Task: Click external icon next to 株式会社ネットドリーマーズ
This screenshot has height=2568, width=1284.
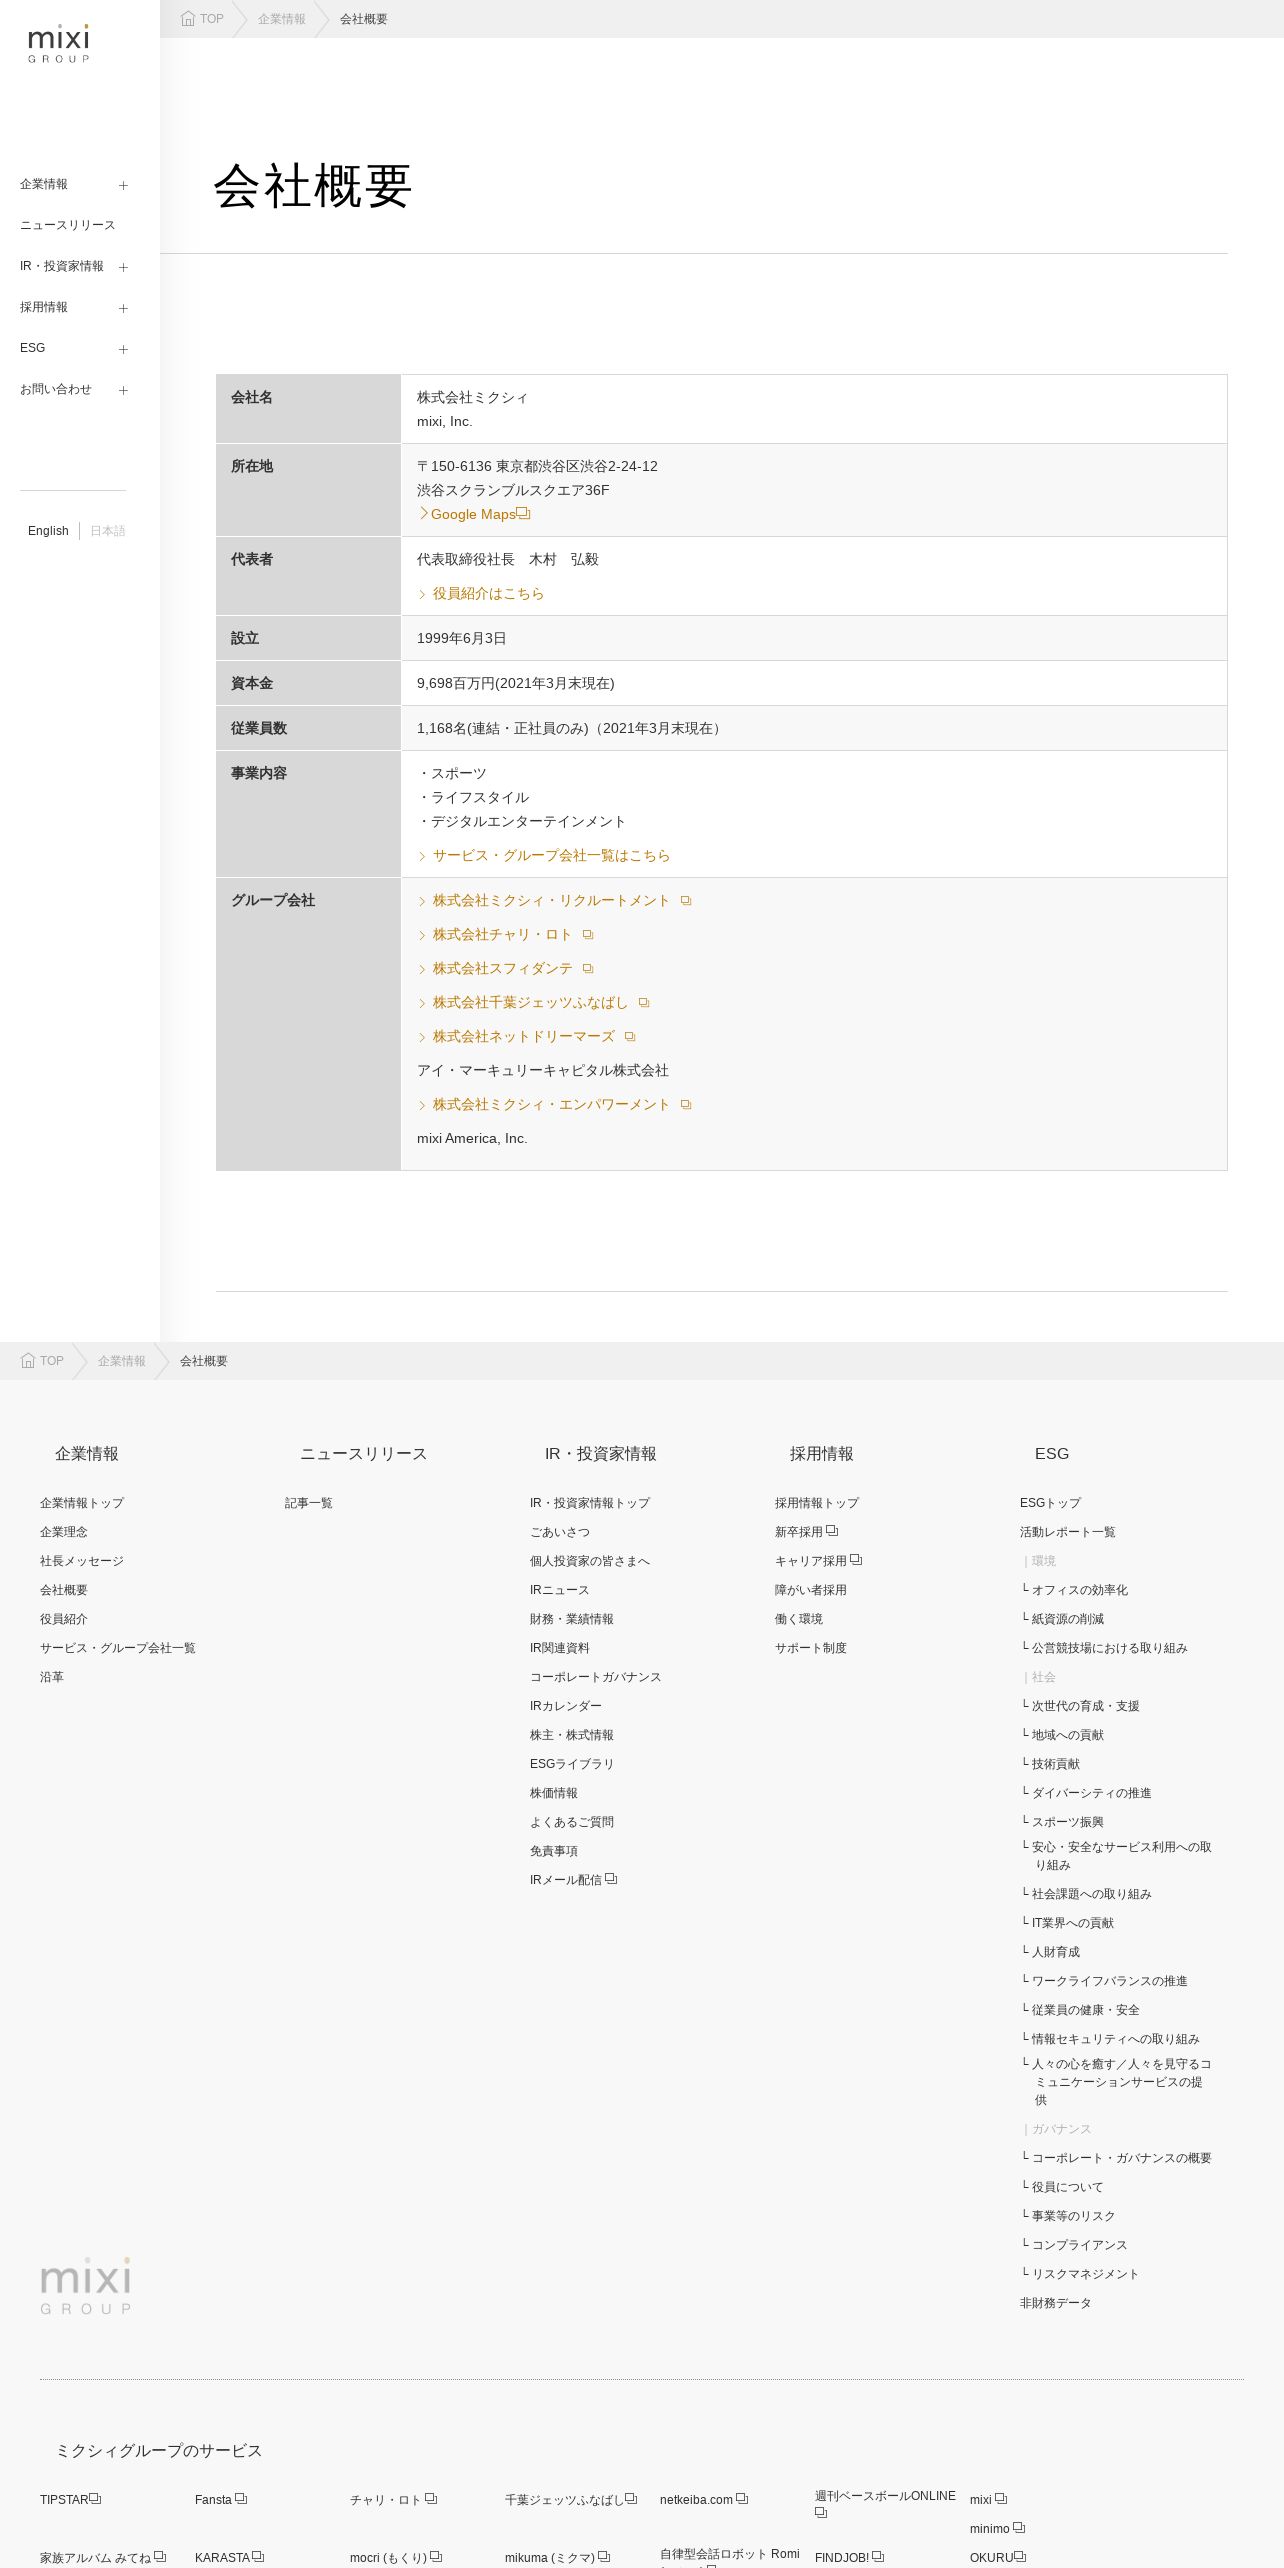Action: coord(630,1037)
